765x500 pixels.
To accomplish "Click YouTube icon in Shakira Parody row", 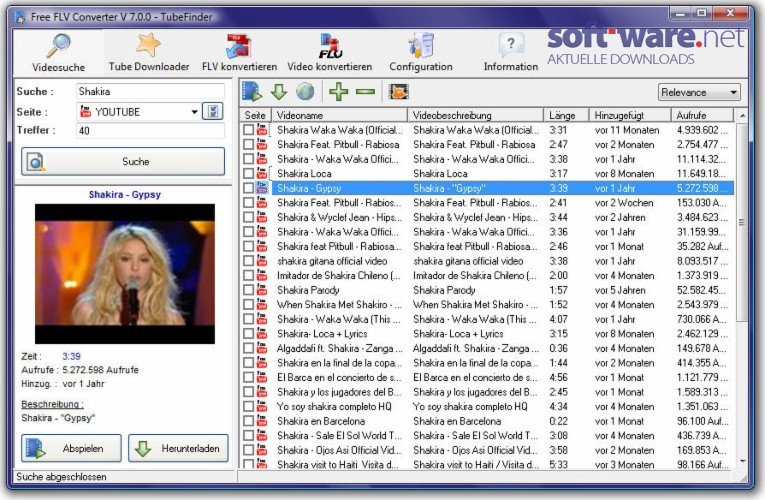I will [x=262, y=290].
